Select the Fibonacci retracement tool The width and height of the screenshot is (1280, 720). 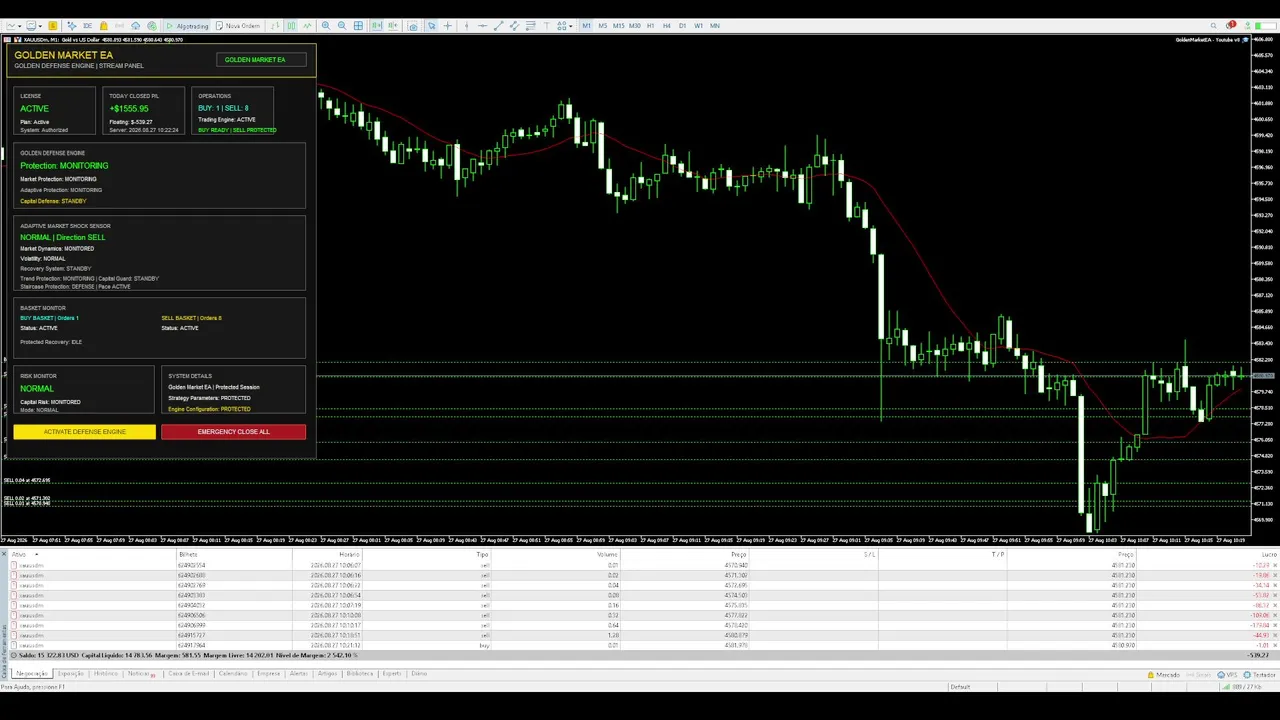[530, 26]
